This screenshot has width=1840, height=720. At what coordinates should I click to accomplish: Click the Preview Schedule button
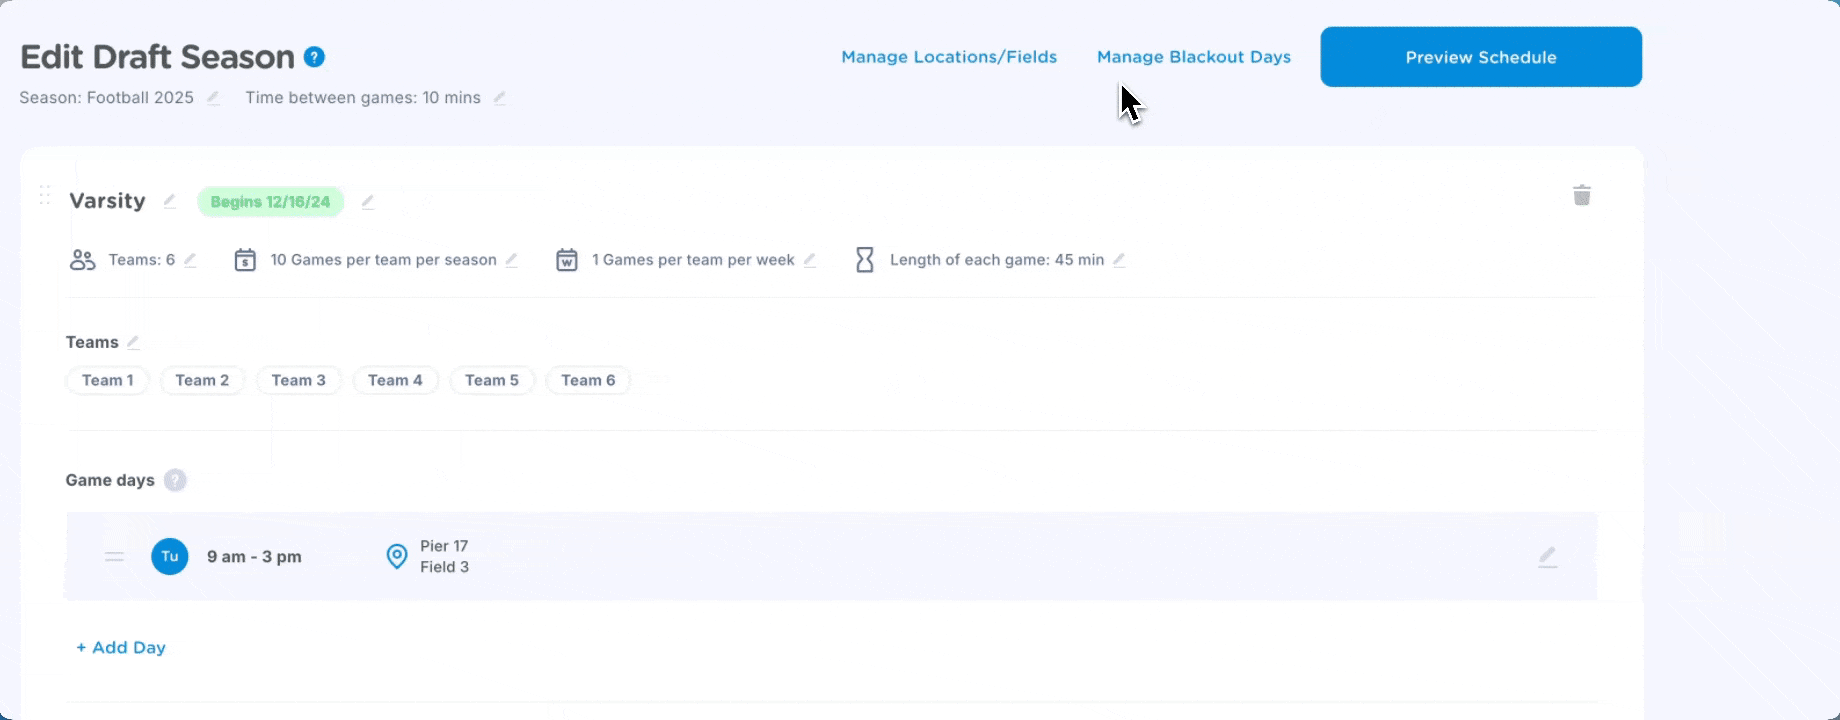(x=1481, y=57)
